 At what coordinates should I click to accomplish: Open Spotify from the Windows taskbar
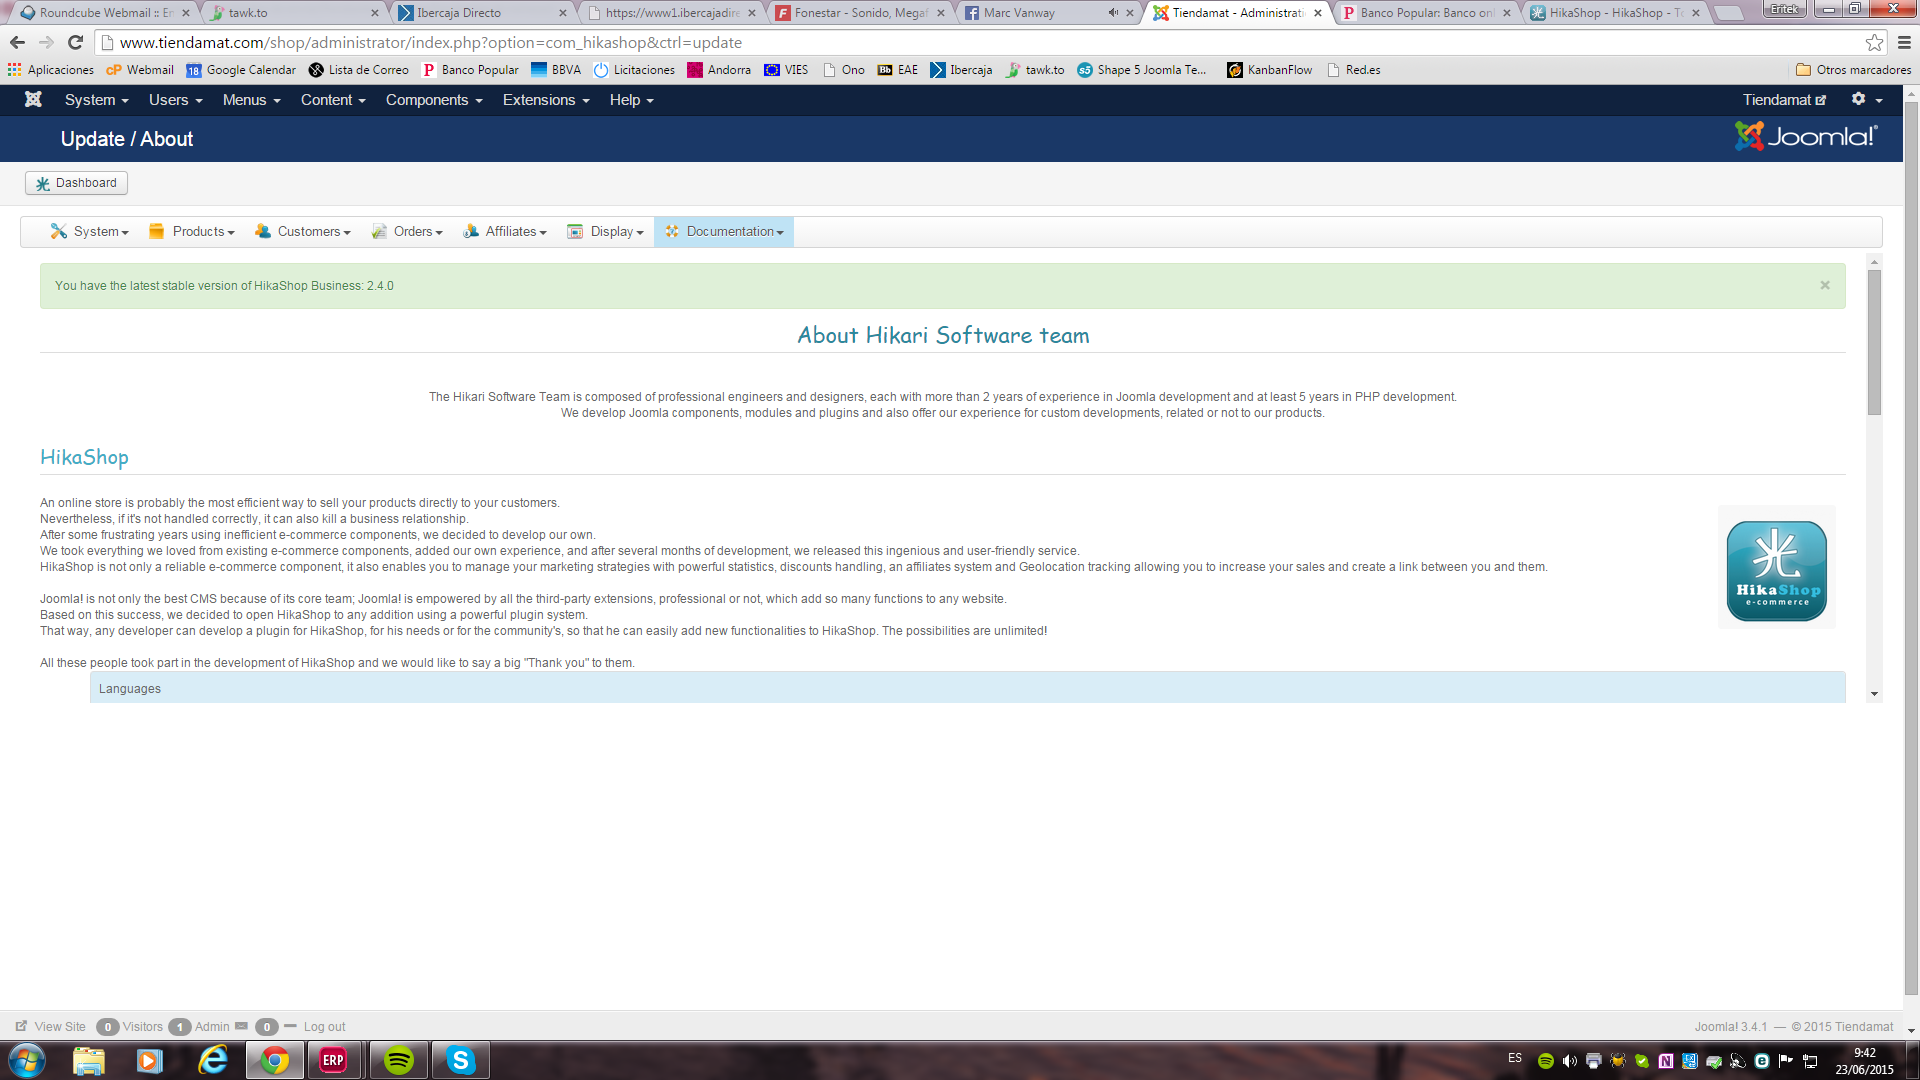point(399,1060)
